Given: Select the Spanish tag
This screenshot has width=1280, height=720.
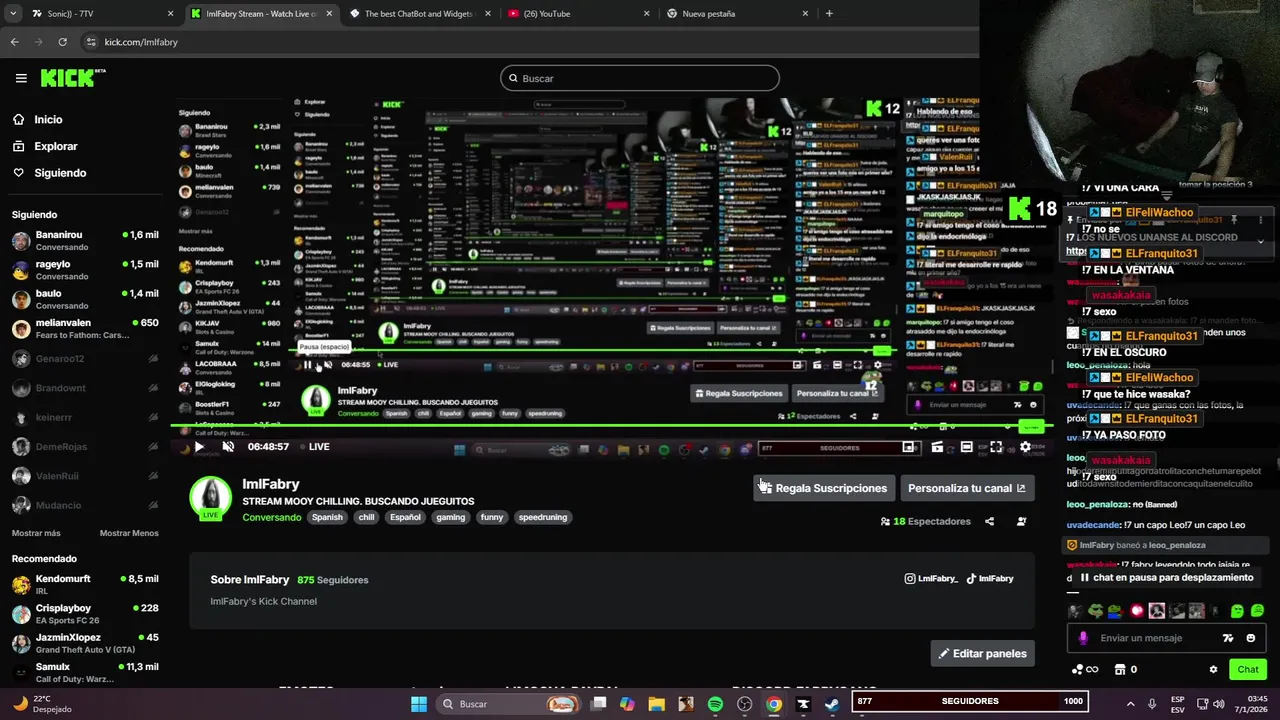Looking at the screenshot, I should (327, 517).
